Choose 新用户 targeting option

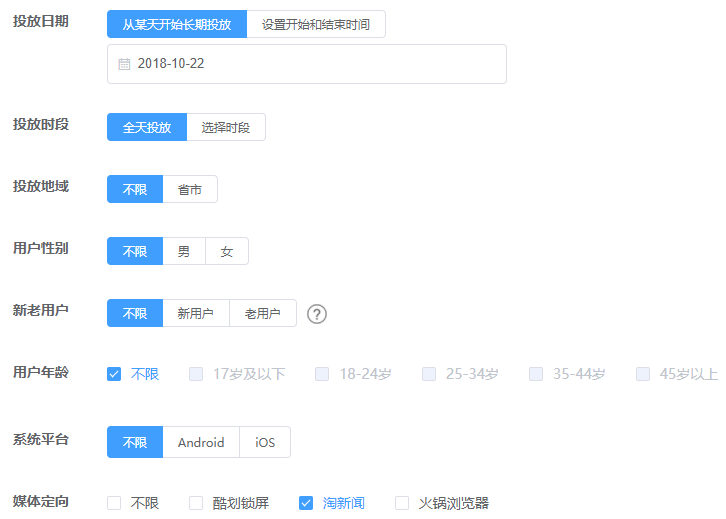tap(196, 313)
